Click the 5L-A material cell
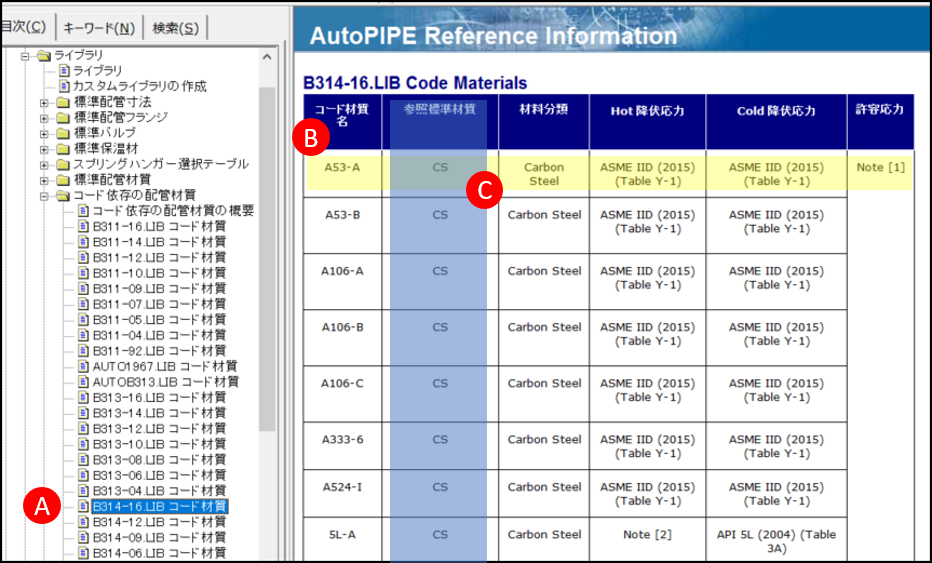 (342, 540)
